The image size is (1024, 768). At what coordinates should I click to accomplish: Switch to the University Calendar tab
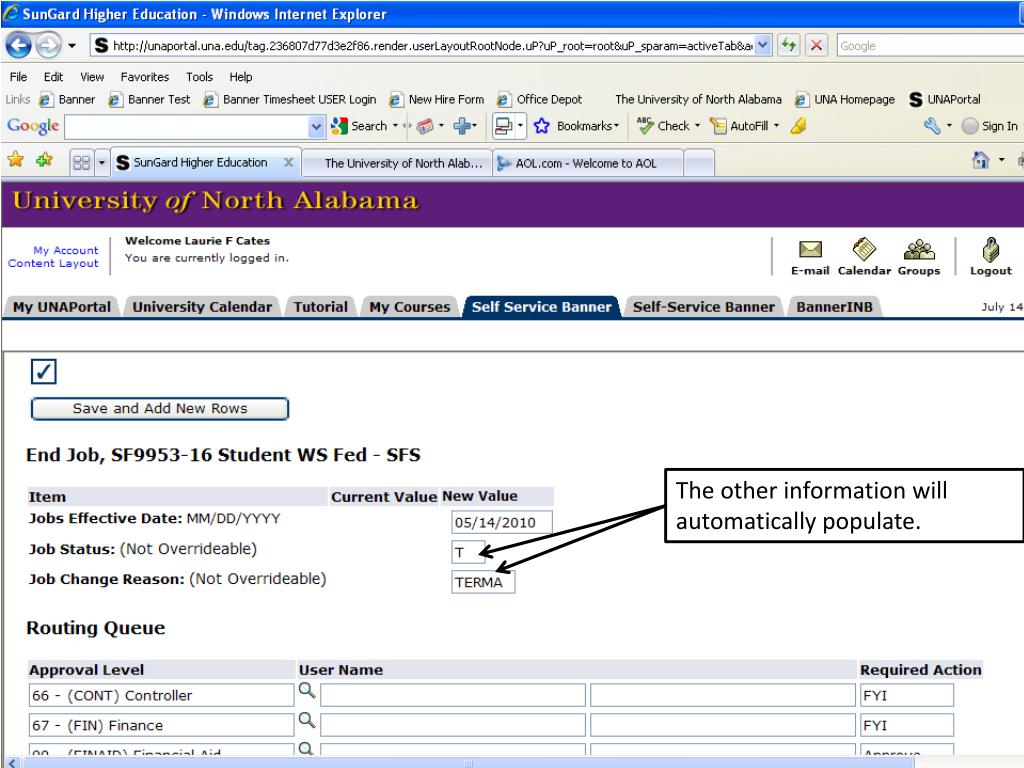(x=202, y=306)
